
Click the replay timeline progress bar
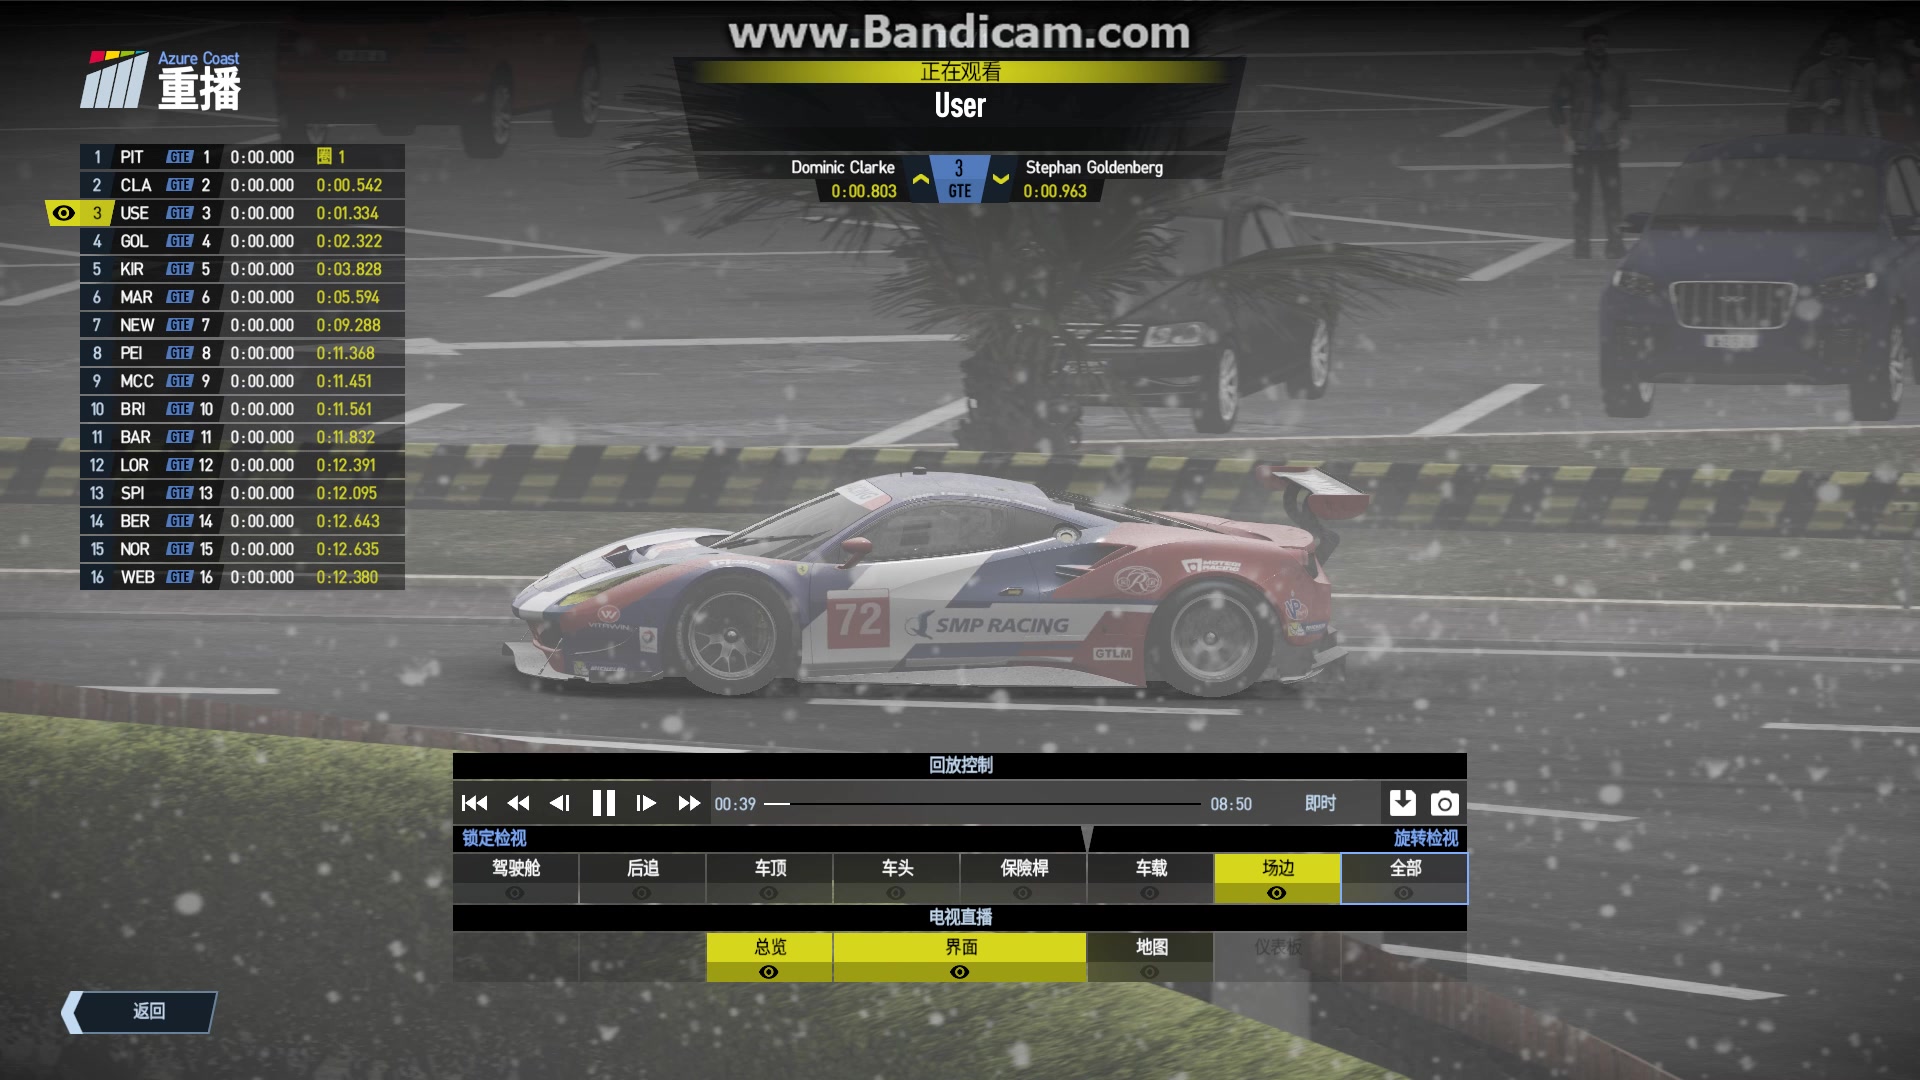tap(983, 804)
